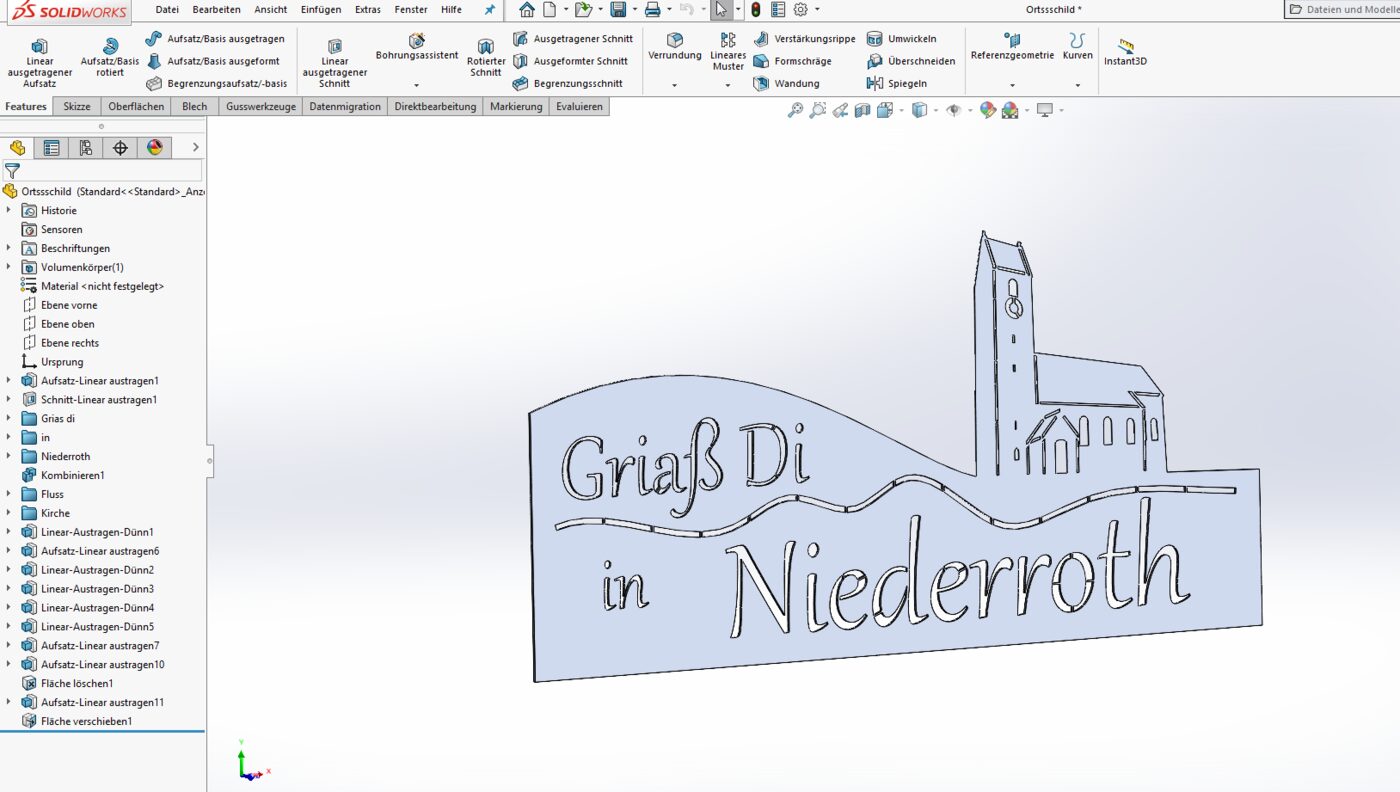This screenshot has height=792, width=1400.
Task: Expand the Historie folder
Action: pyautogui.click(x=9, y=210)
